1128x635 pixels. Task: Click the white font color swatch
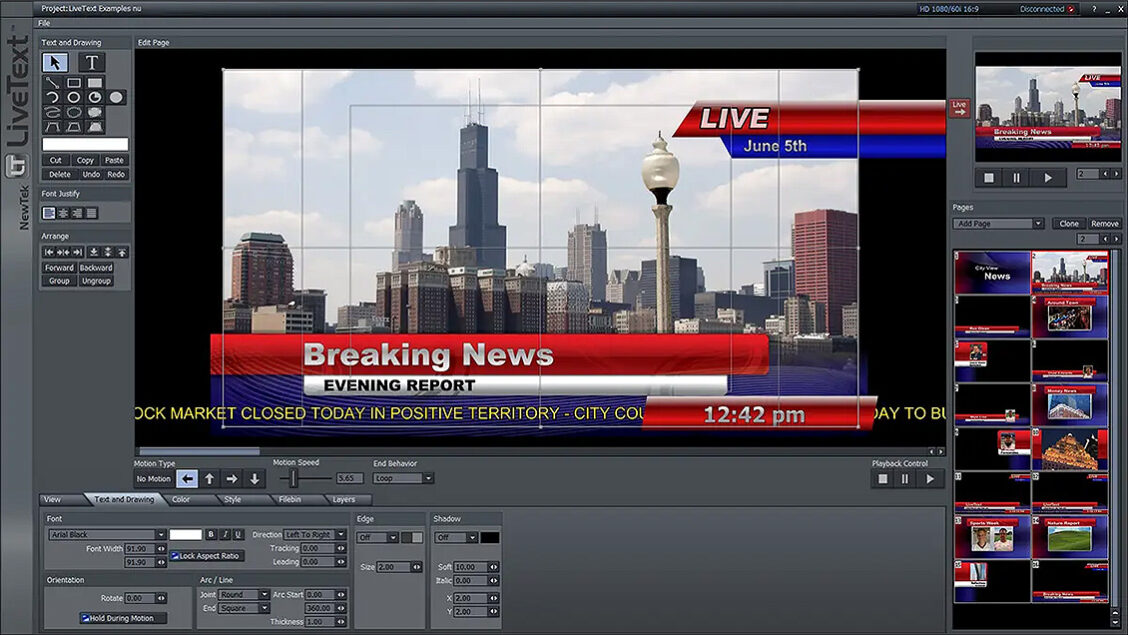coord(185,535)
